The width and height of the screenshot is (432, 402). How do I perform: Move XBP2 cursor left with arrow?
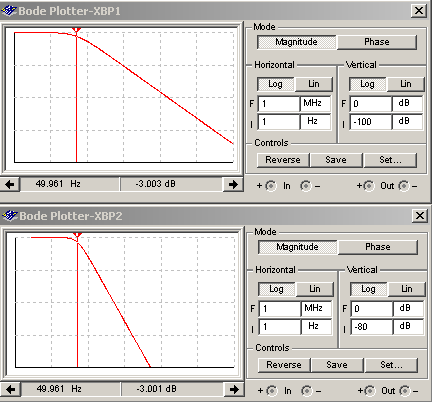pos(11,389)
